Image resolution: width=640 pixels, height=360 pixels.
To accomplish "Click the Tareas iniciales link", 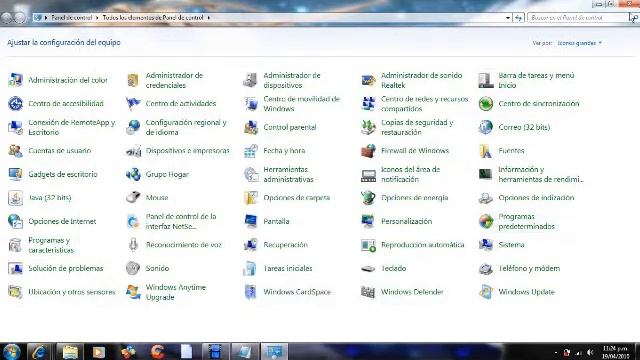I will (x=288, y=268).
